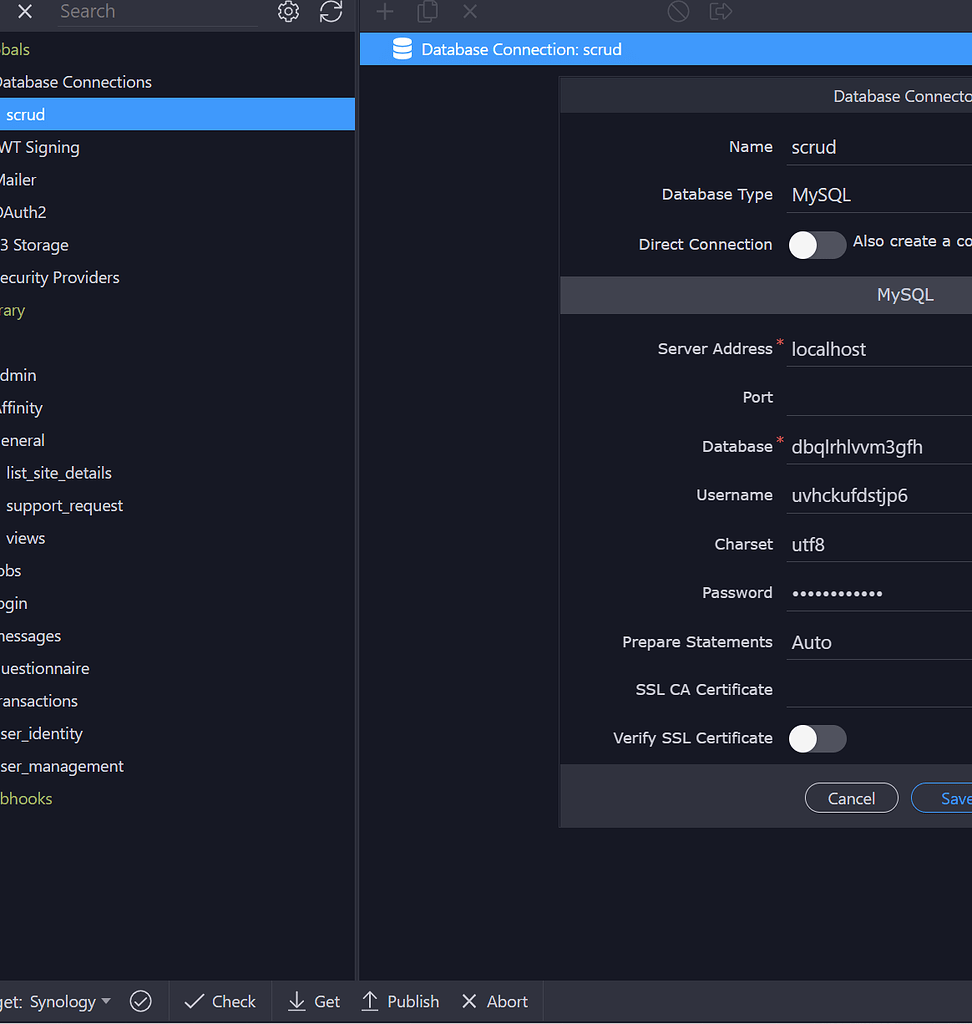Click Cancel to discard changes
The image size is (972, 1024).
pos(851,798)
